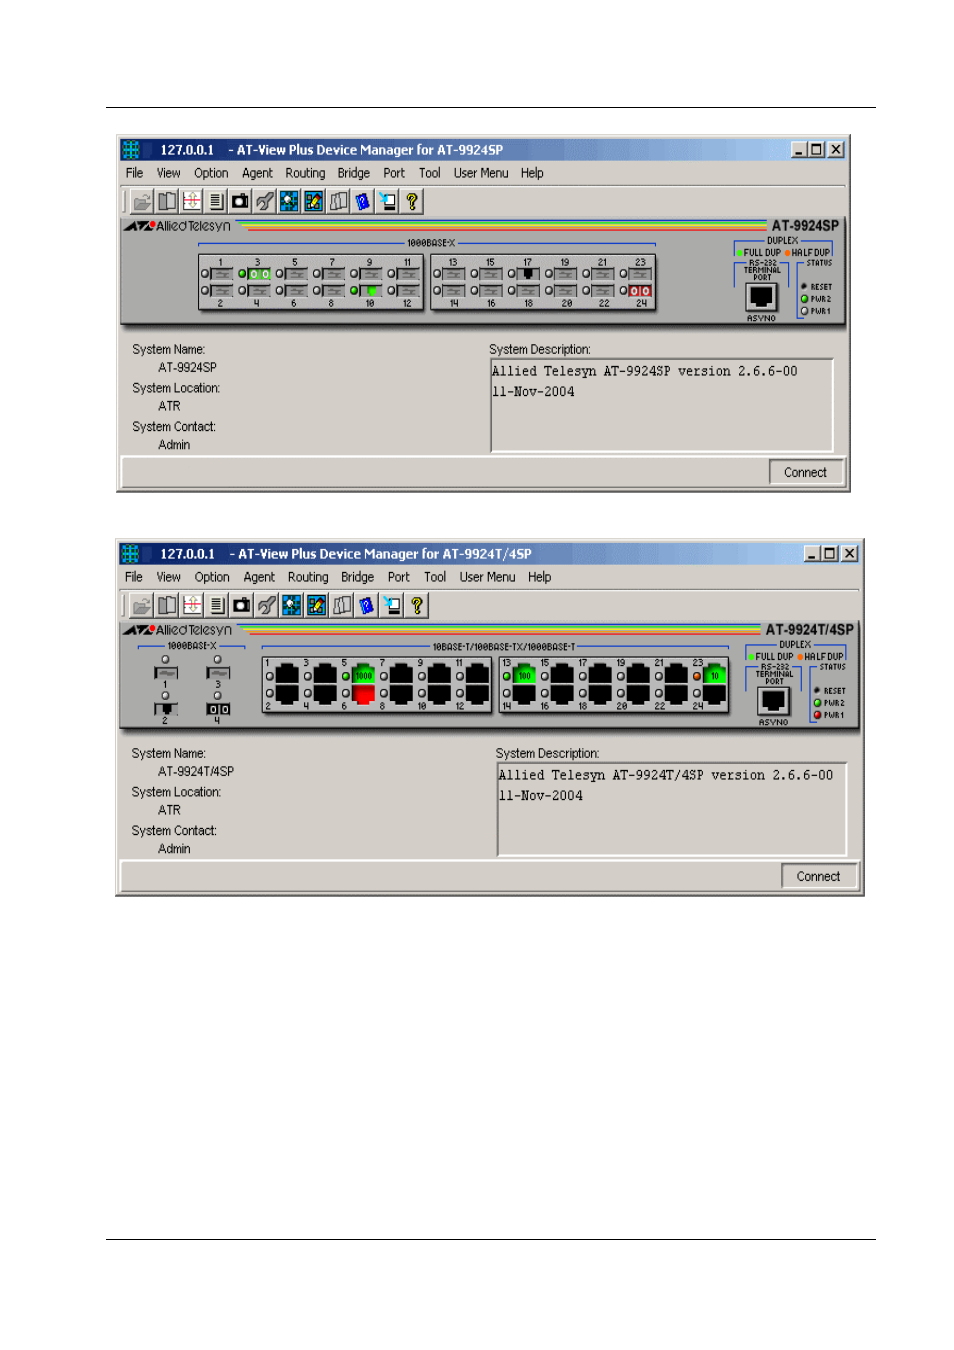
Task: Select red port 24 on the AT-9924SP device
Action: pos(640,291)
